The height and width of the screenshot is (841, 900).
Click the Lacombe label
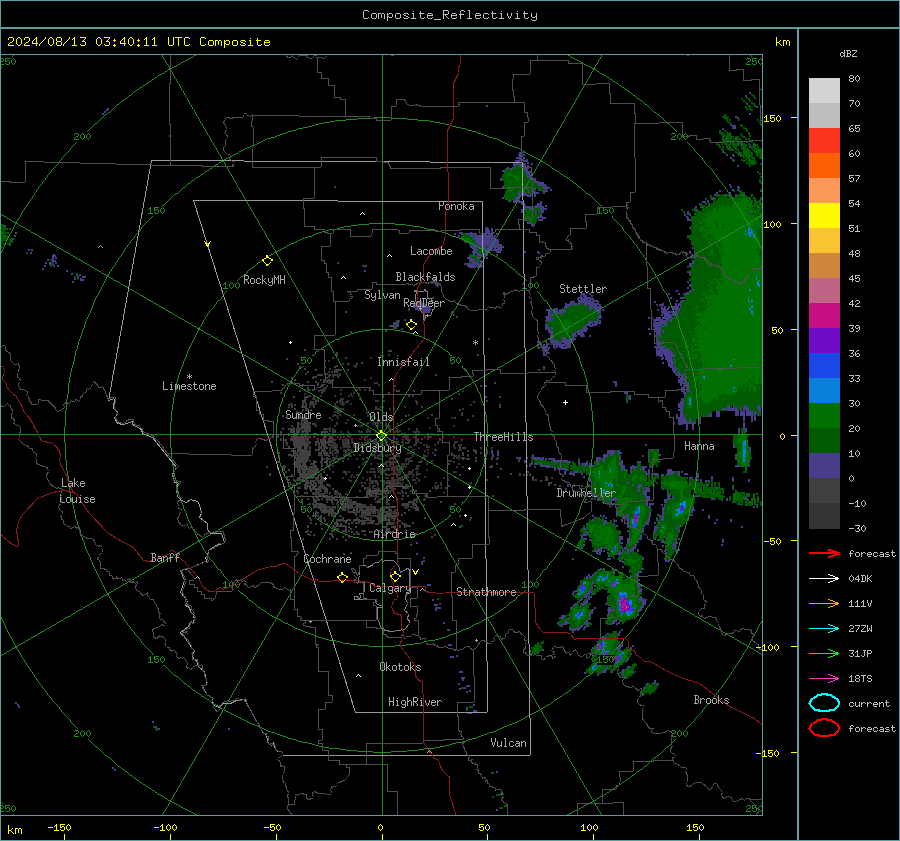[x=431, y=251]
